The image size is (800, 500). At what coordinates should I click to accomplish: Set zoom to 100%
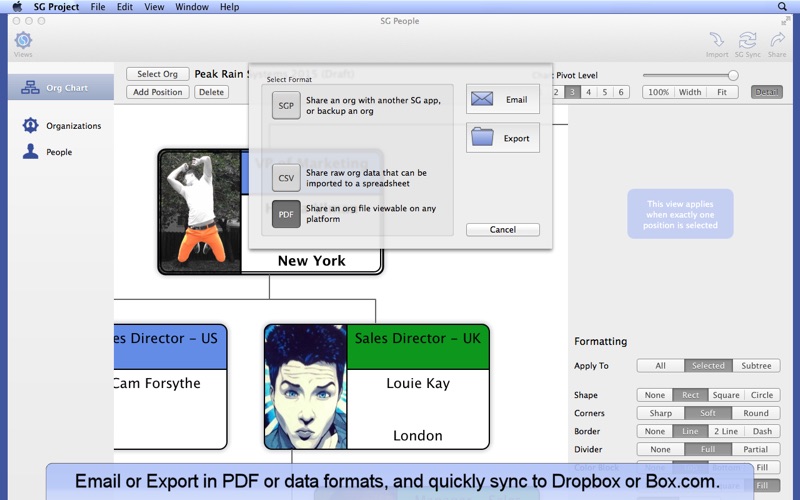[x=658, y=92]
